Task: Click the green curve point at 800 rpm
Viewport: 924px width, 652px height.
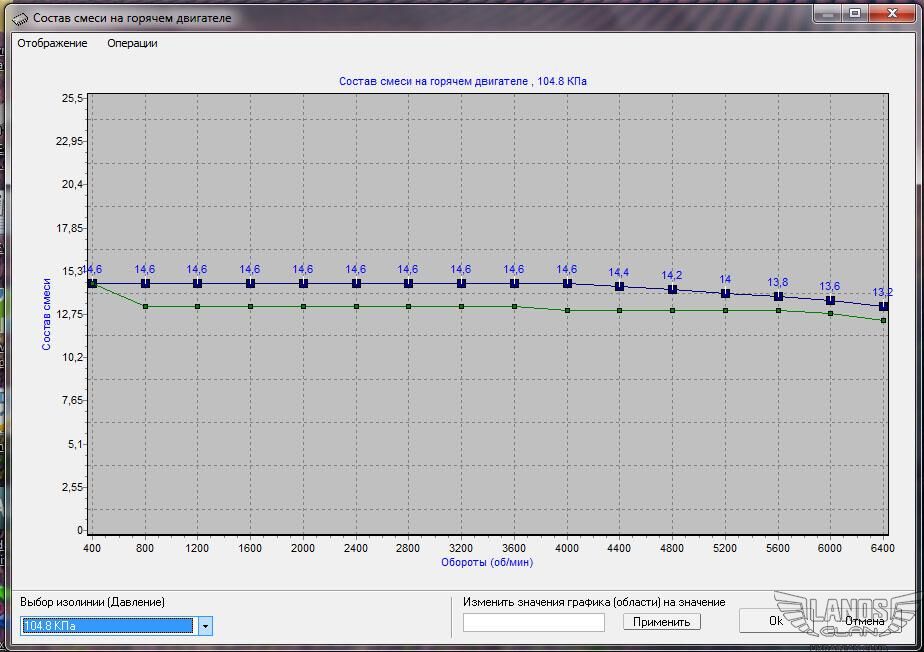Action: (x=145, y=306)
